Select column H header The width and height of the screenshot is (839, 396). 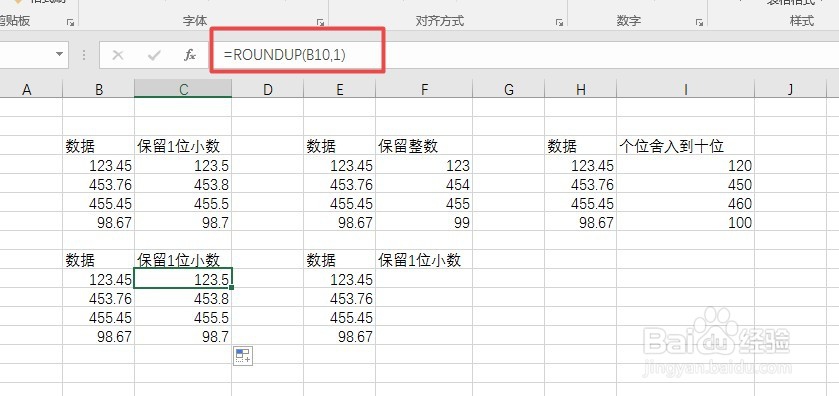[x=581, y=89]
